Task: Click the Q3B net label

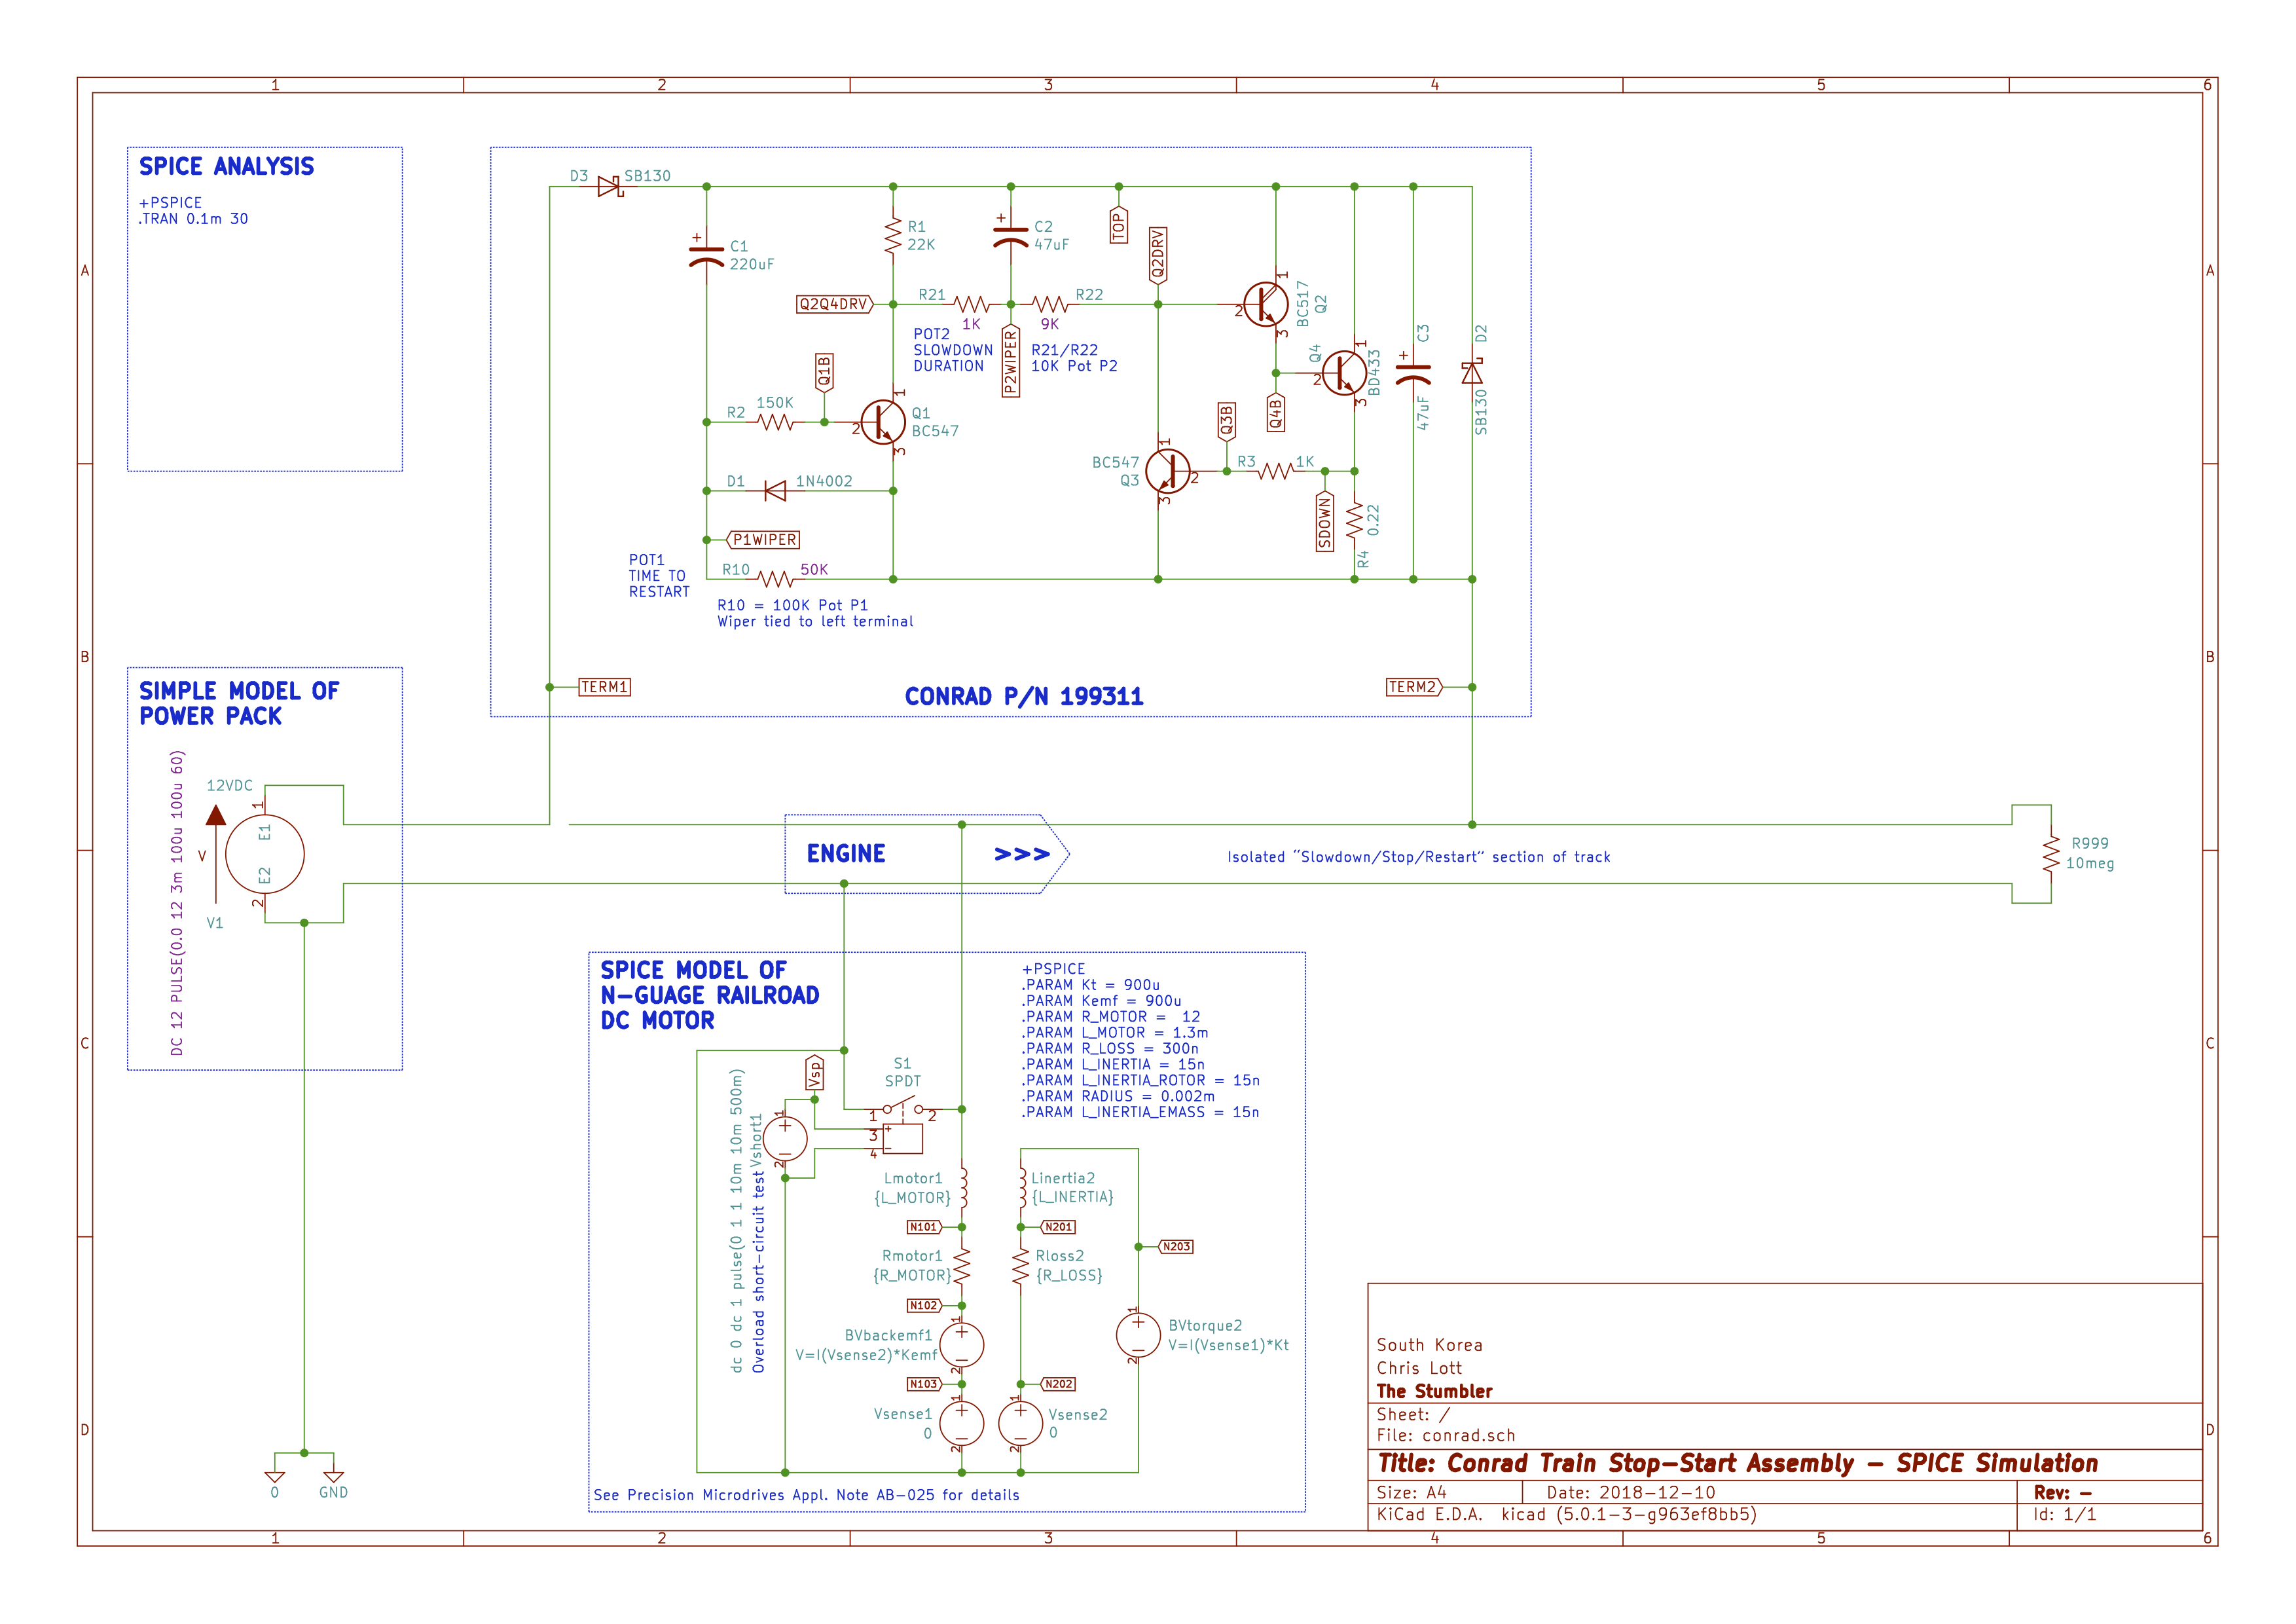Action: coord(1226,421)
